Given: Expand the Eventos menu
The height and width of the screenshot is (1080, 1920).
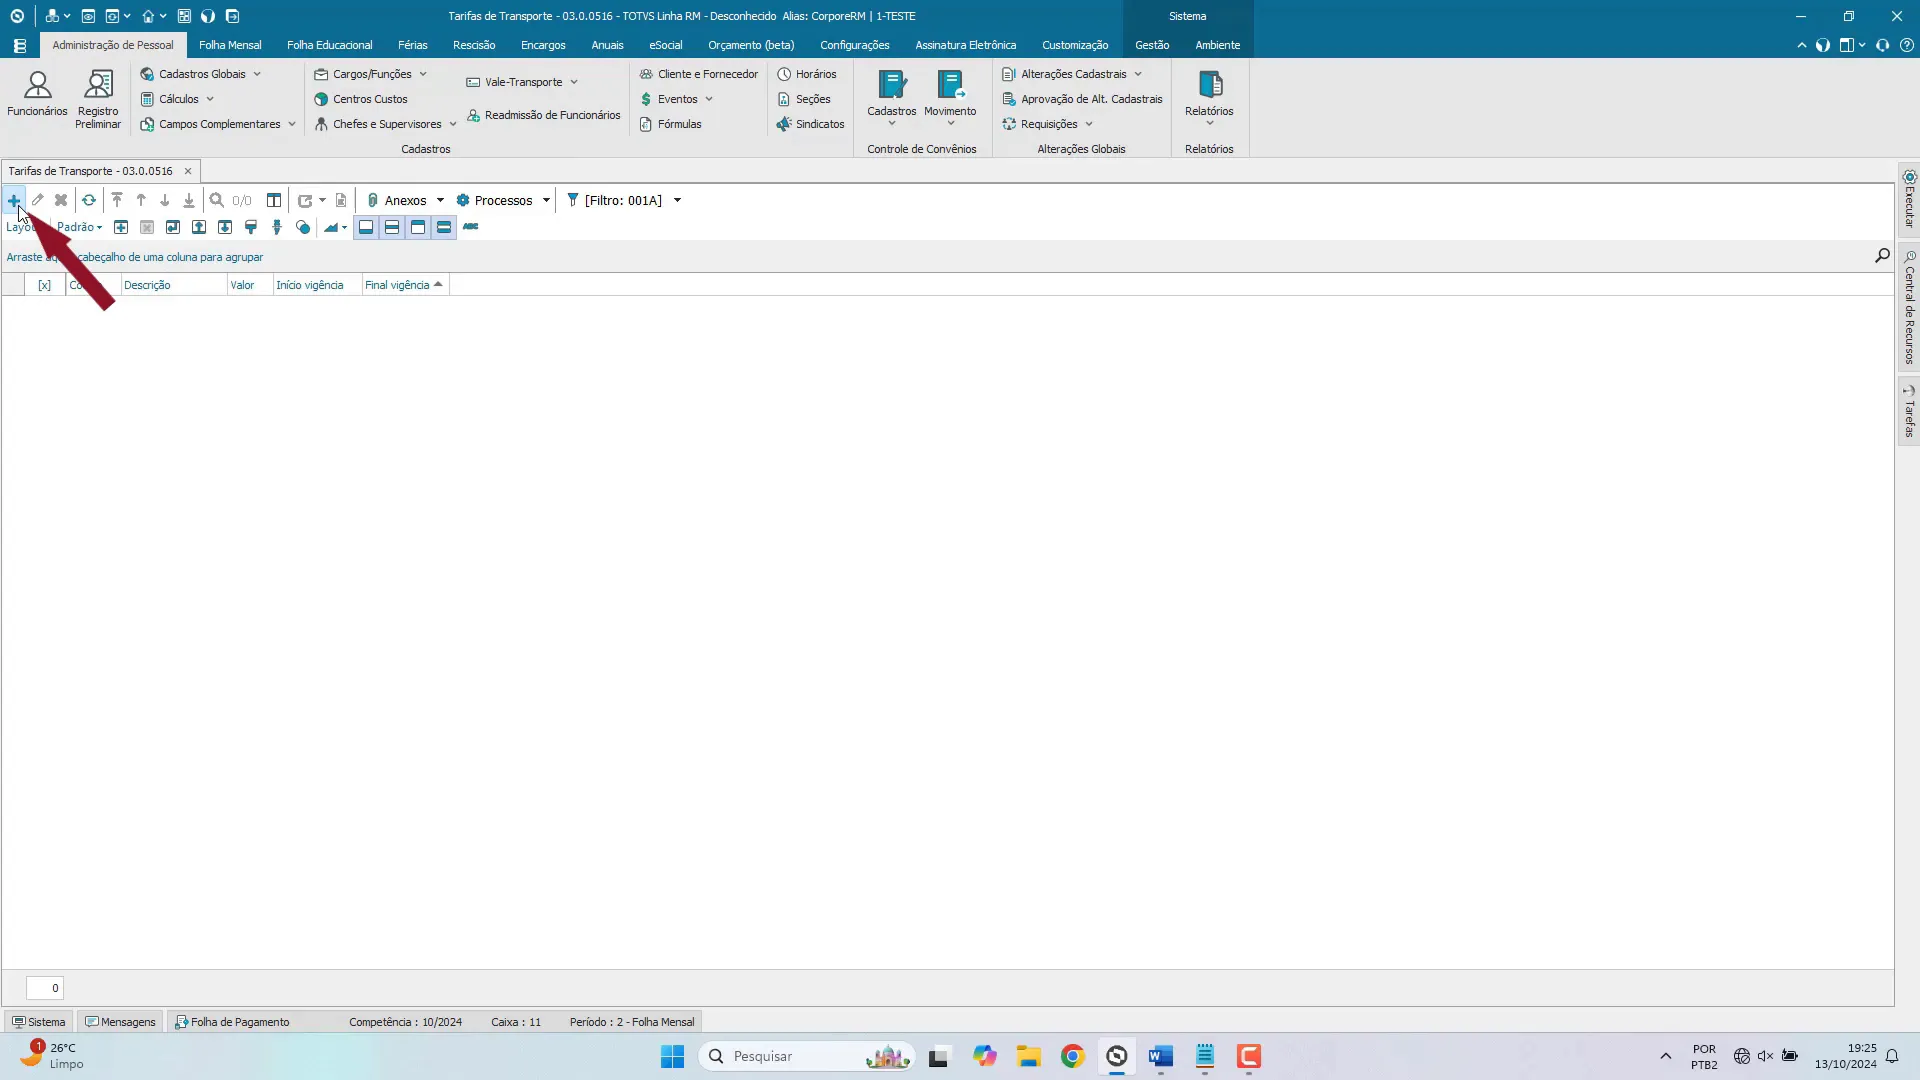Looking at the screenshot, I should coord(676,99).
